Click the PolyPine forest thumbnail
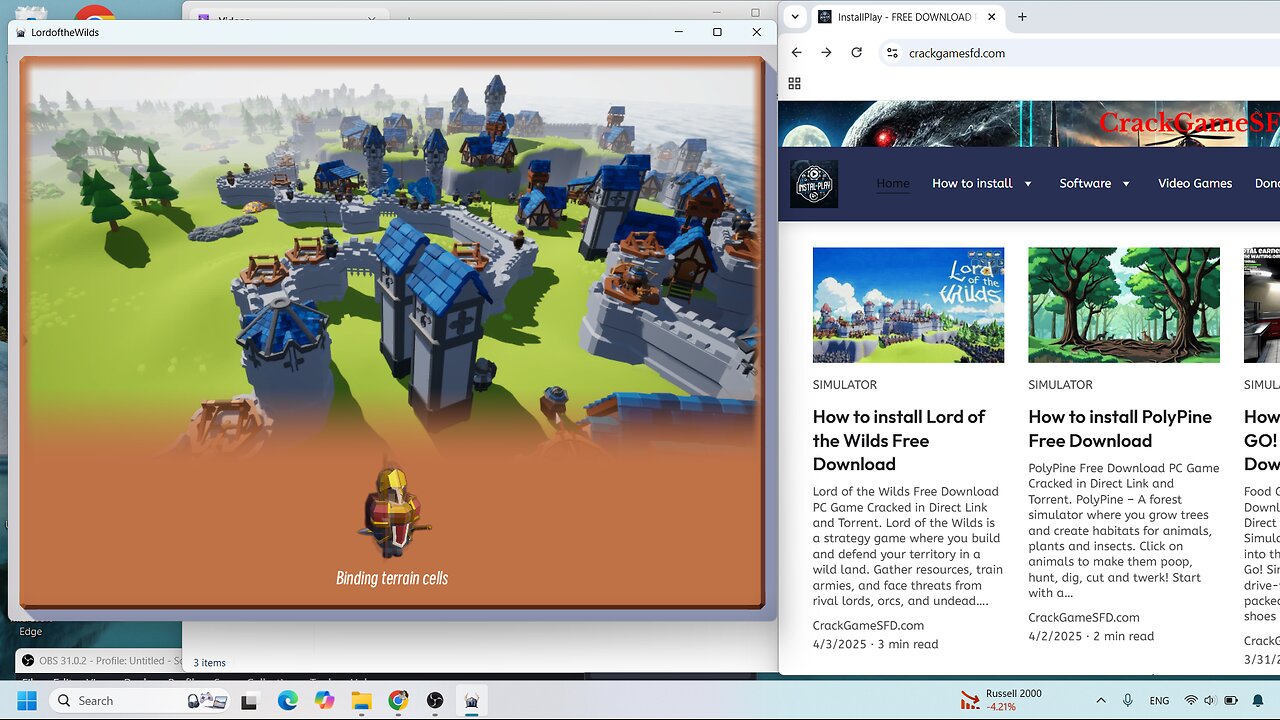This screenshot has width=1280, height=720. 1124,305
